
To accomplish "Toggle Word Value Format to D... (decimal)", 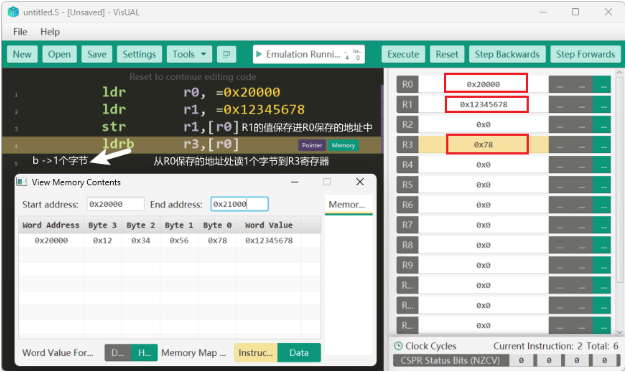I will click(118, 352).
